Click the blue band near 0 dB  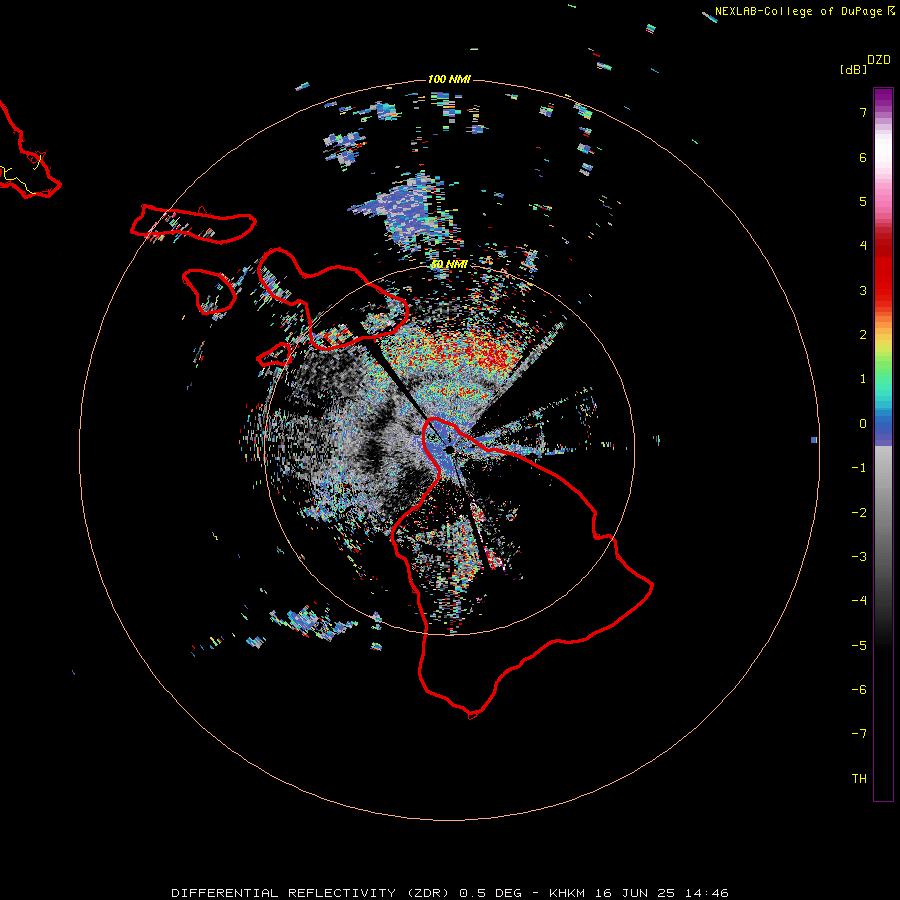(x=883, y=428)
